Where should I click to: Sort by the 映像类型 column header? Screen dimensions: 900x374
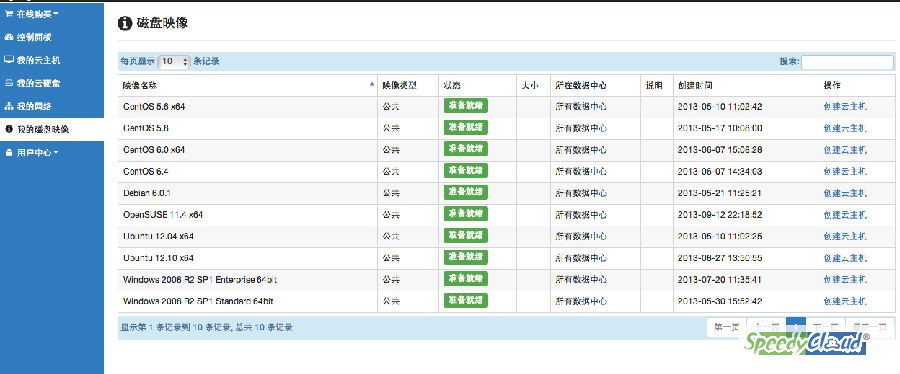(x=408, y=85)
